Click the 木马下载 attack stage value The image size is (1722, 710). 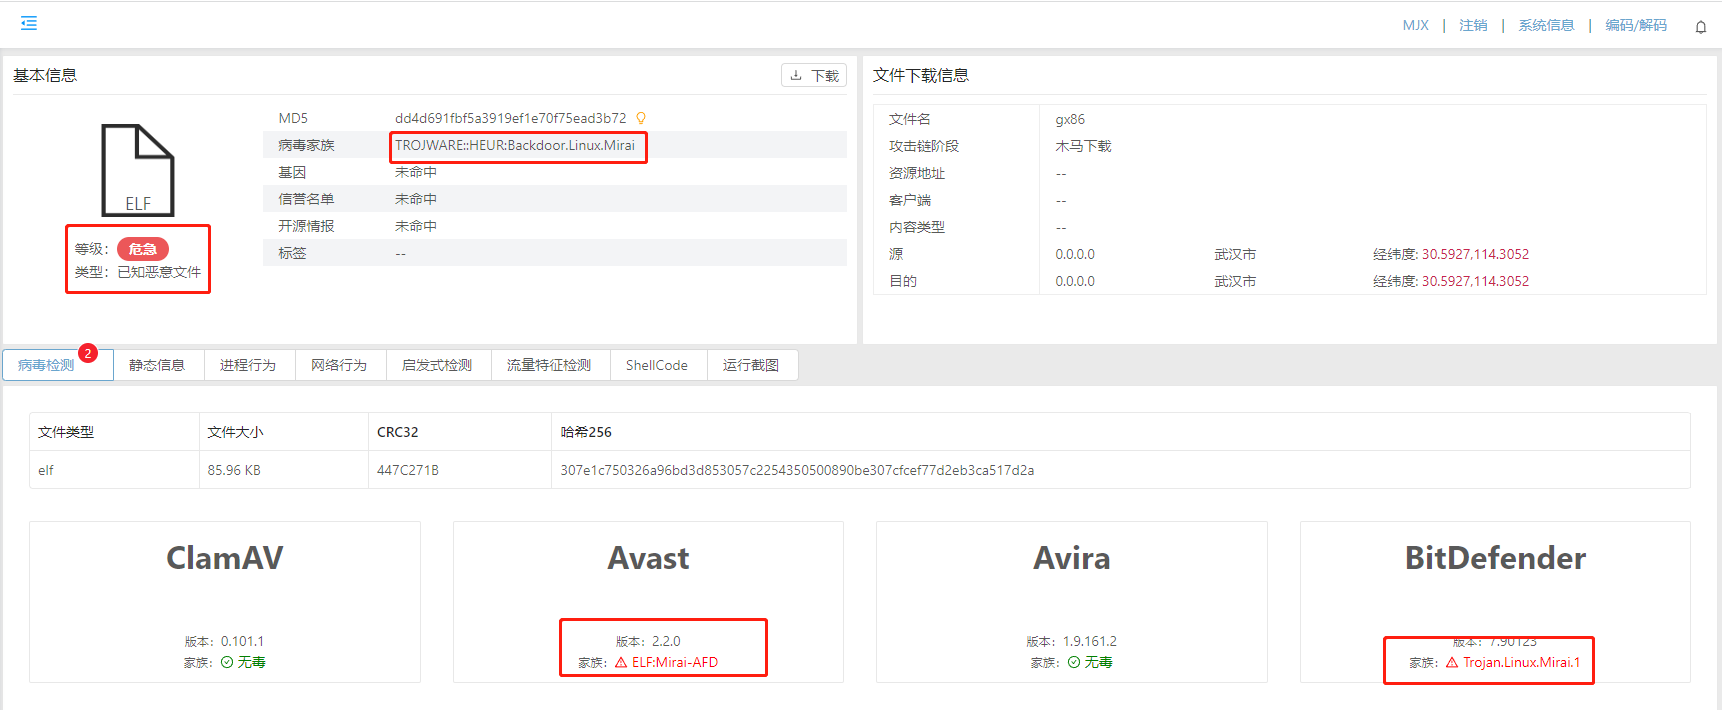(1083, 146)
